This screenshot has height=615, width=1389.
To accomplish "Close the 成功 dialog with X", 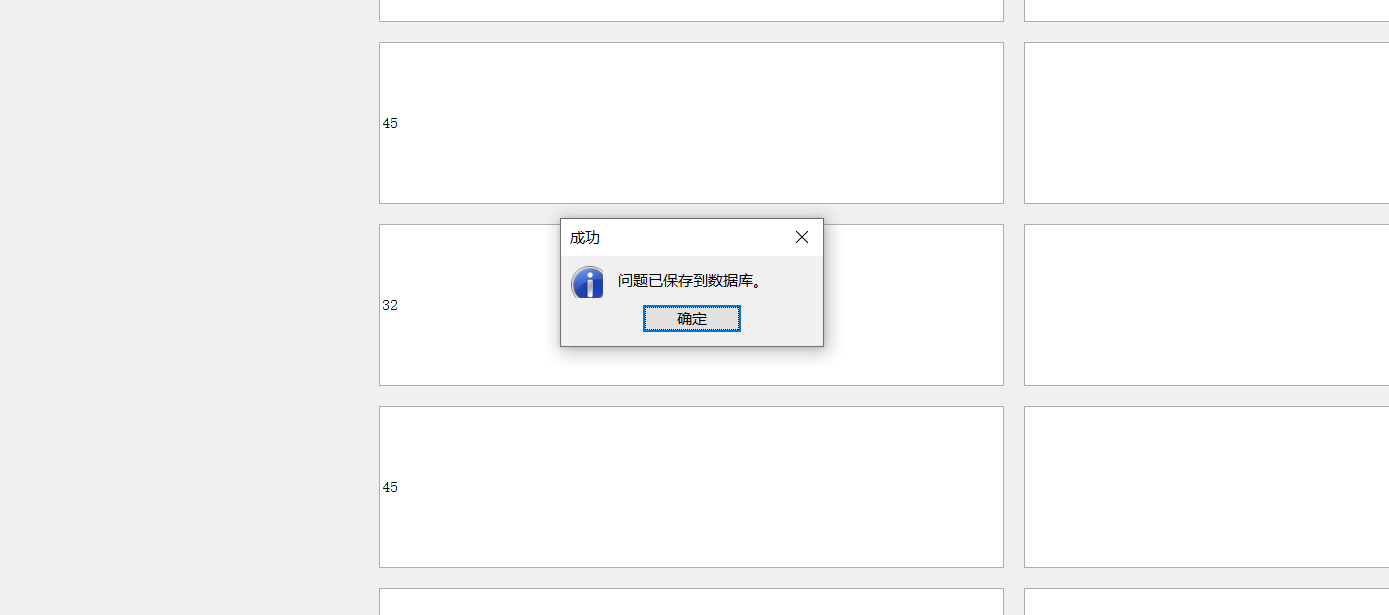I will click(801, 237).
